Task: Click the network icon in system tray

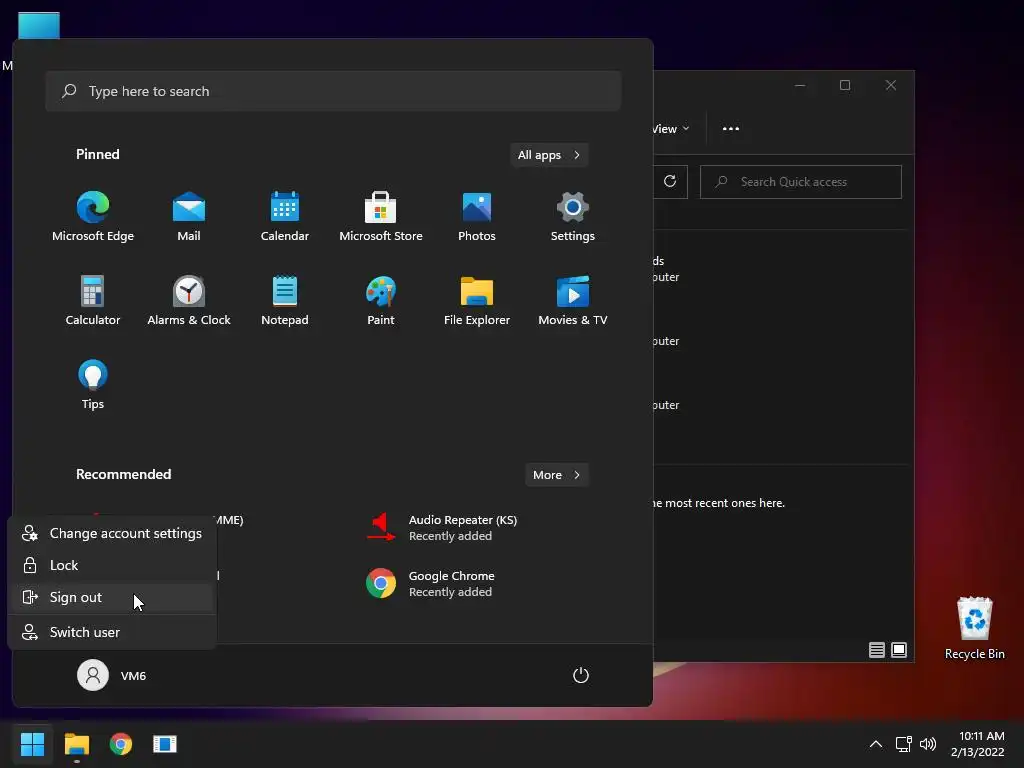Action: click(x=904, y=744)
